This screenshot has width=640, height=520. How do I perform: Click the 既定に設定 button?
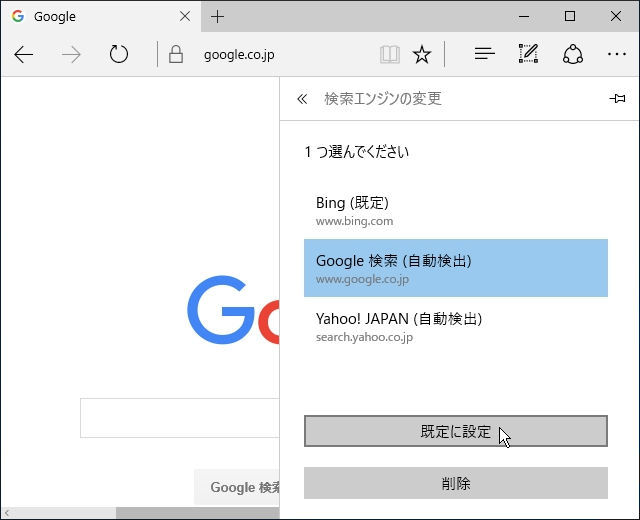point(456,431)
